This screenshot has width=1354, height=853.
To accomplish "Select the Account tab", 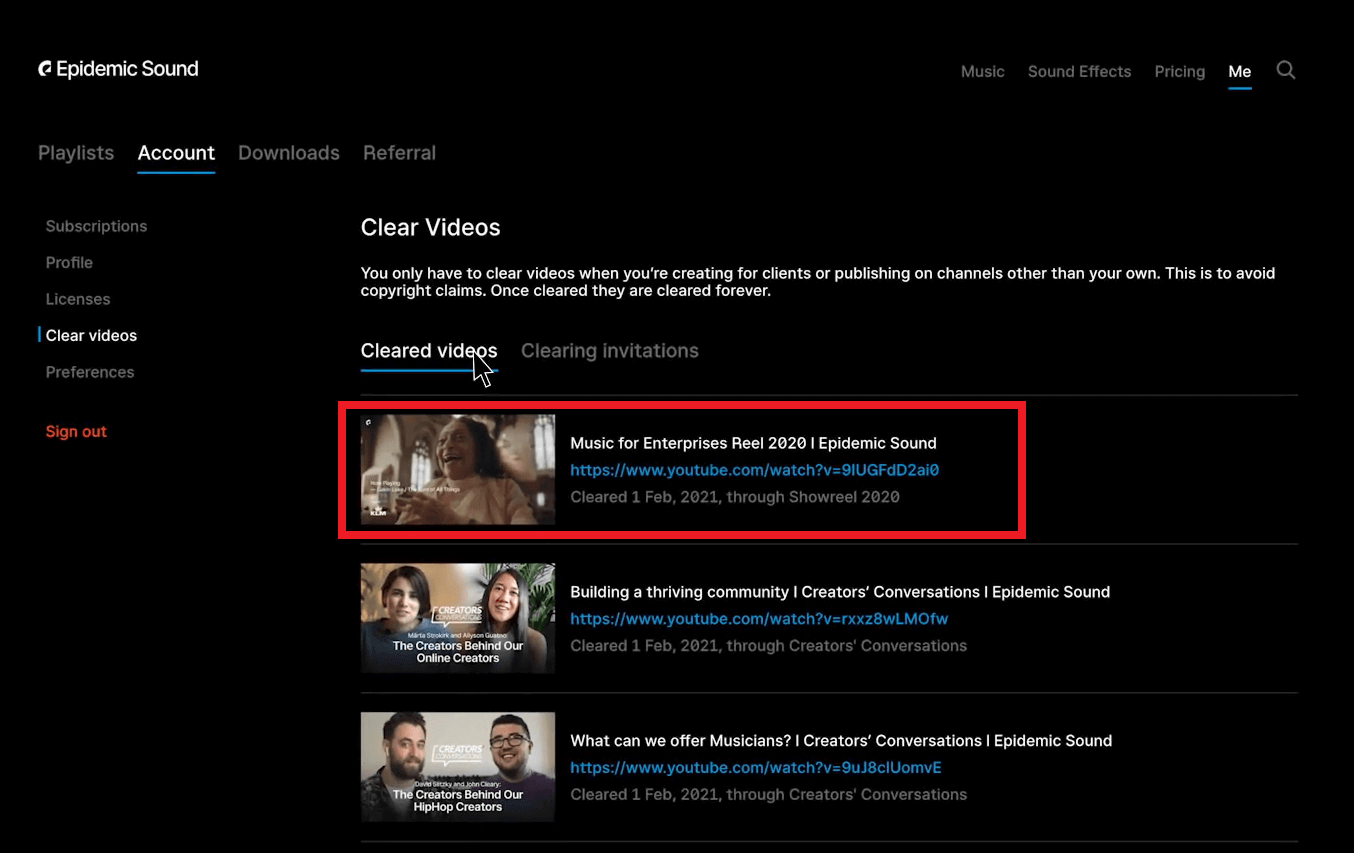I will 176,153.
